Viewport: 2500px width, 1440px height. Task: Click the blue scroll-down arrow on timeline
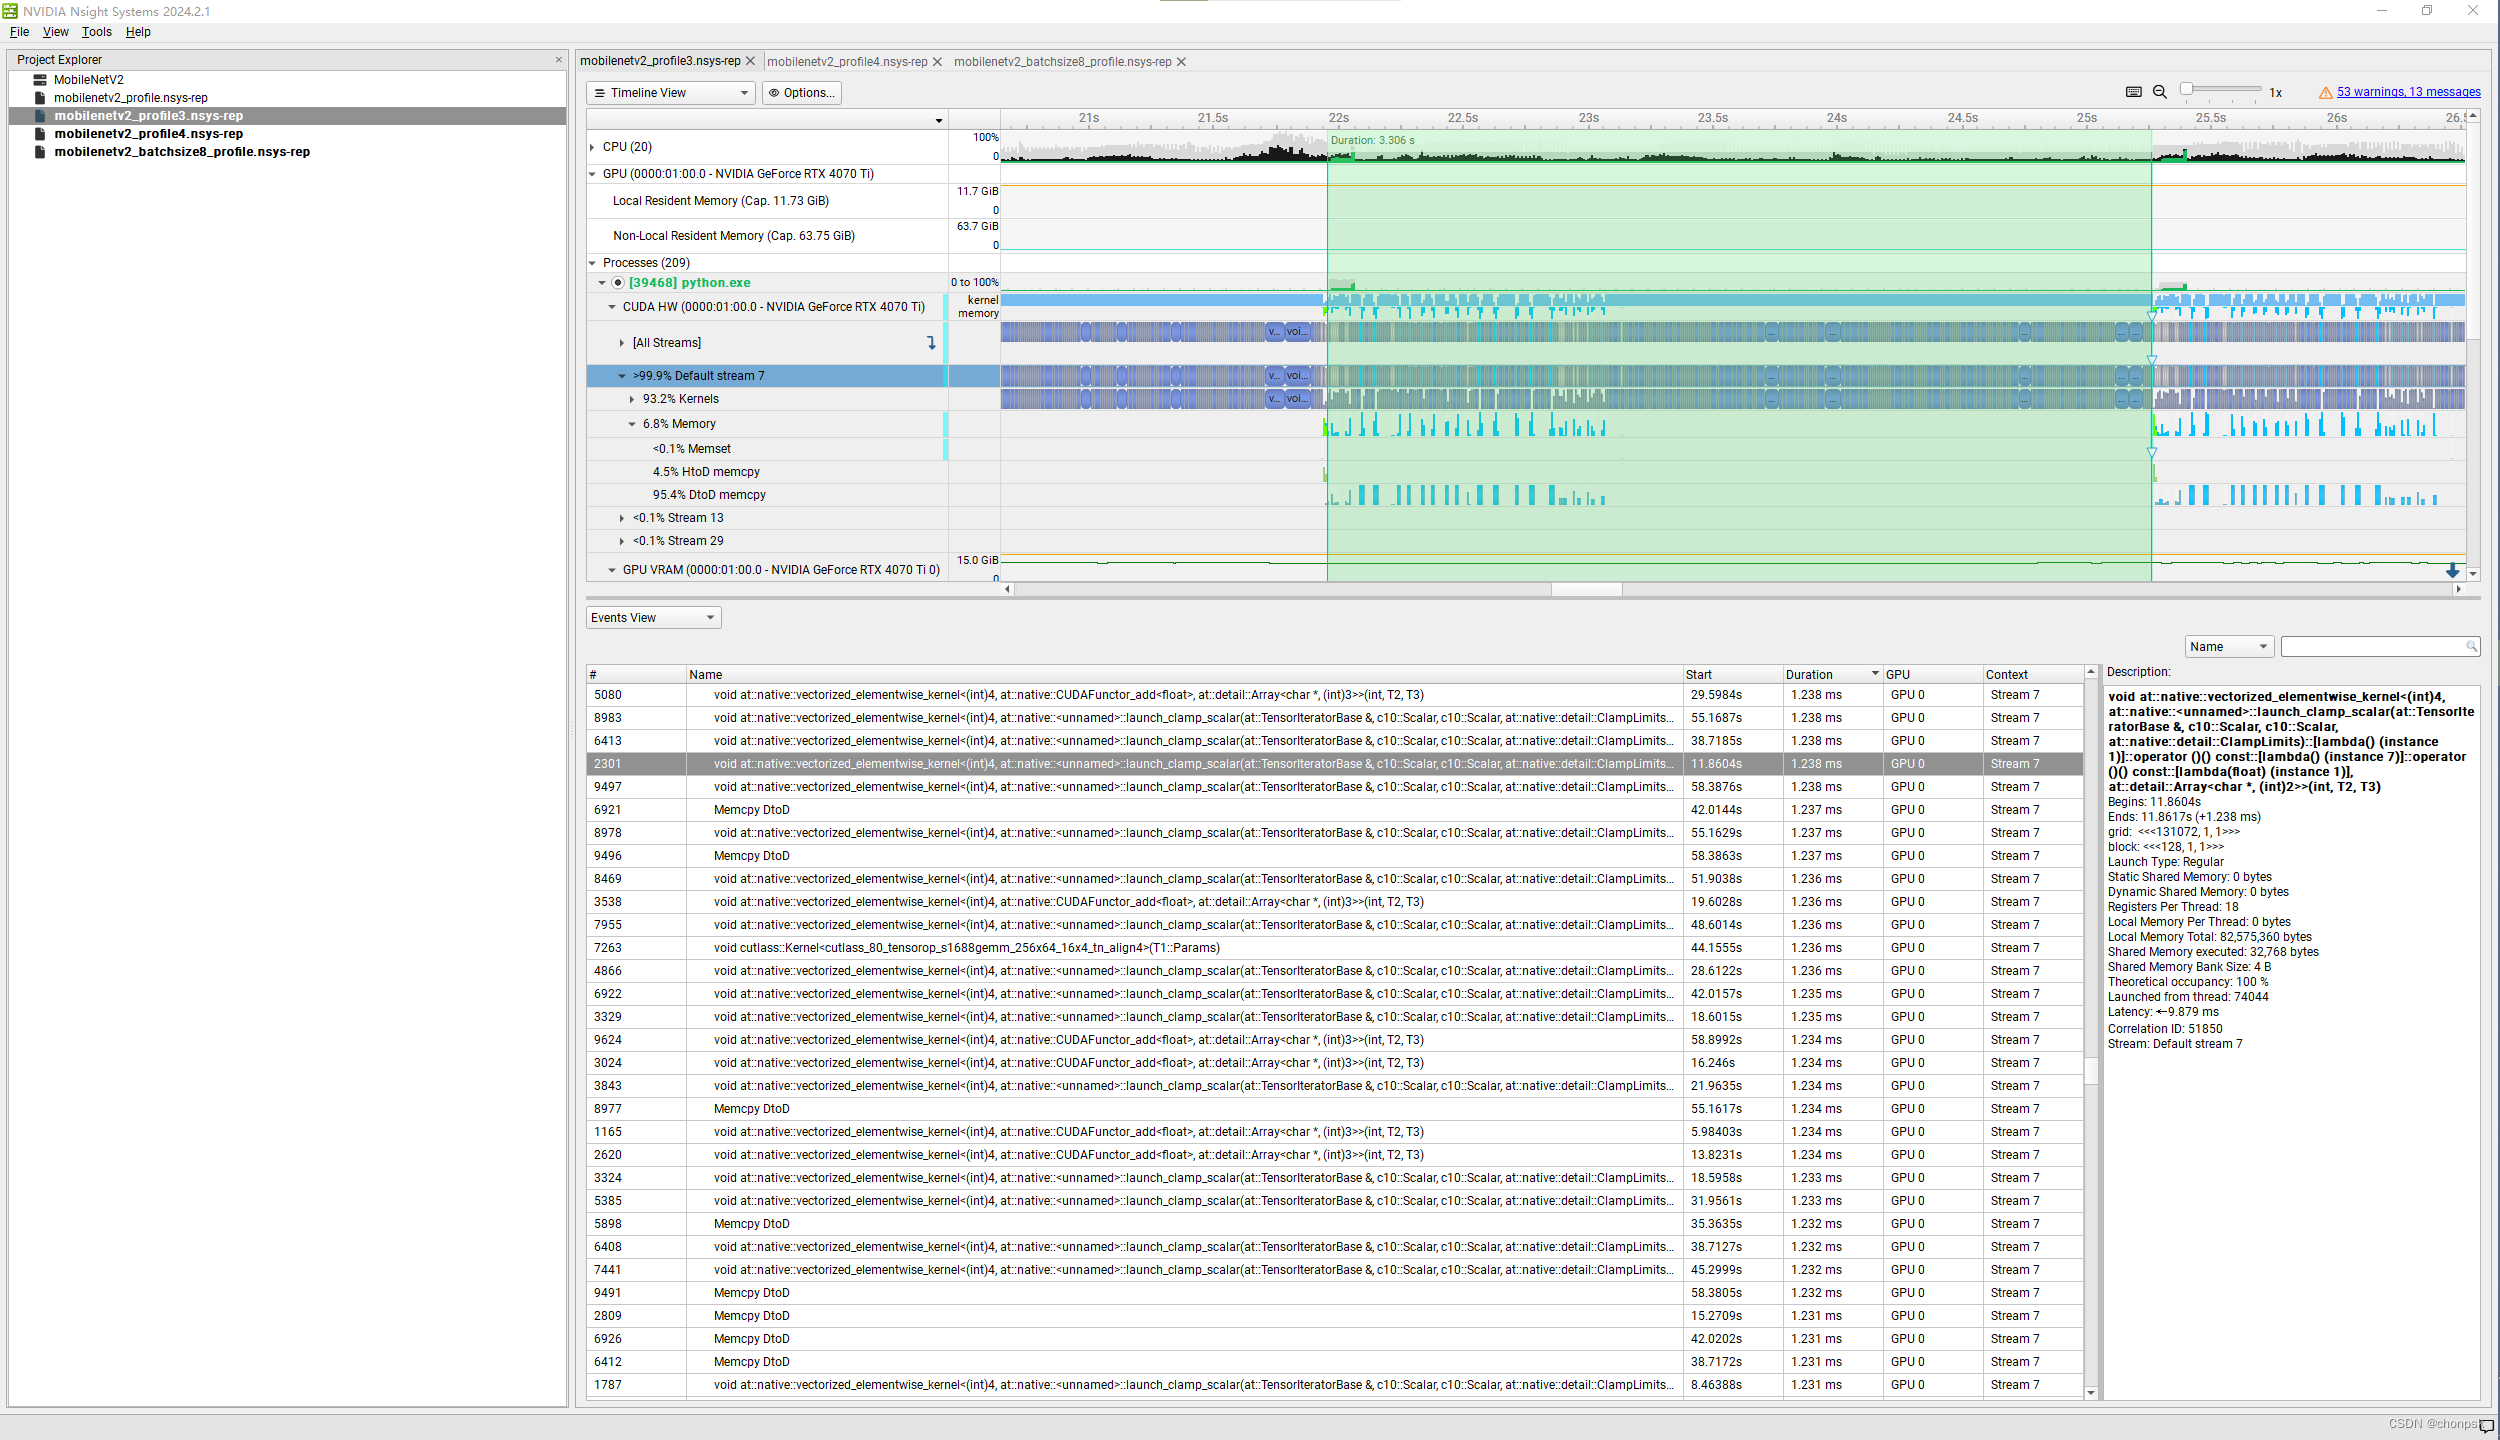(x=2452, y=571)
